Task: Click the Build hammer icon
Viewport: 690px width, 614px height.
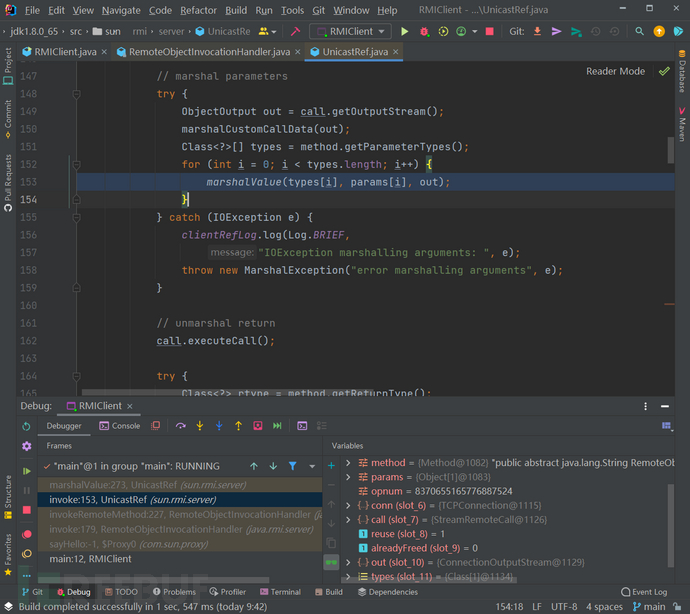Action: click(295, 31)
